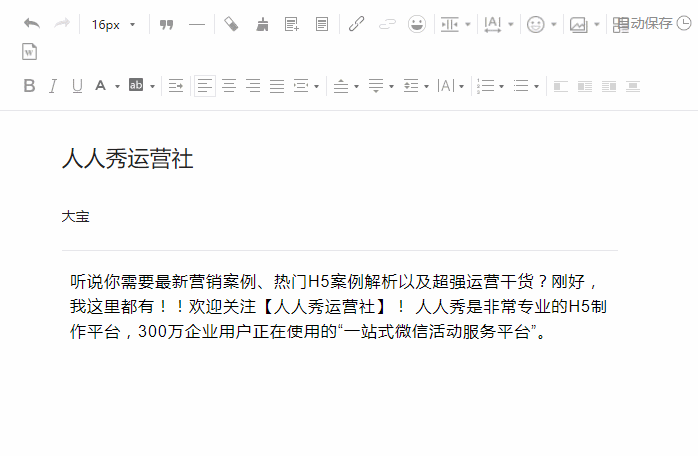
Task: Click the auto-save clock icon
Action: (x=683, y=23)
